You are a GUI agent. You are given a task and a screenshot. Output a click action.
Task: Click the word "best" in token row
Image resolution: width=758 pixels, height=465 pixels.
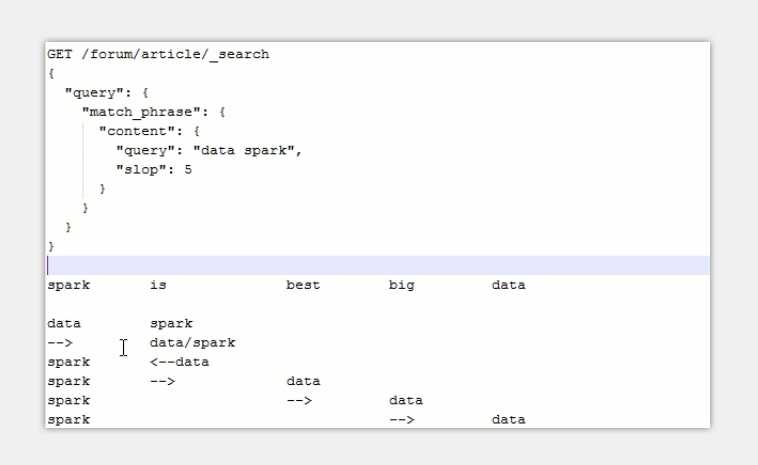pyautogui.click(x=303, y=285)
